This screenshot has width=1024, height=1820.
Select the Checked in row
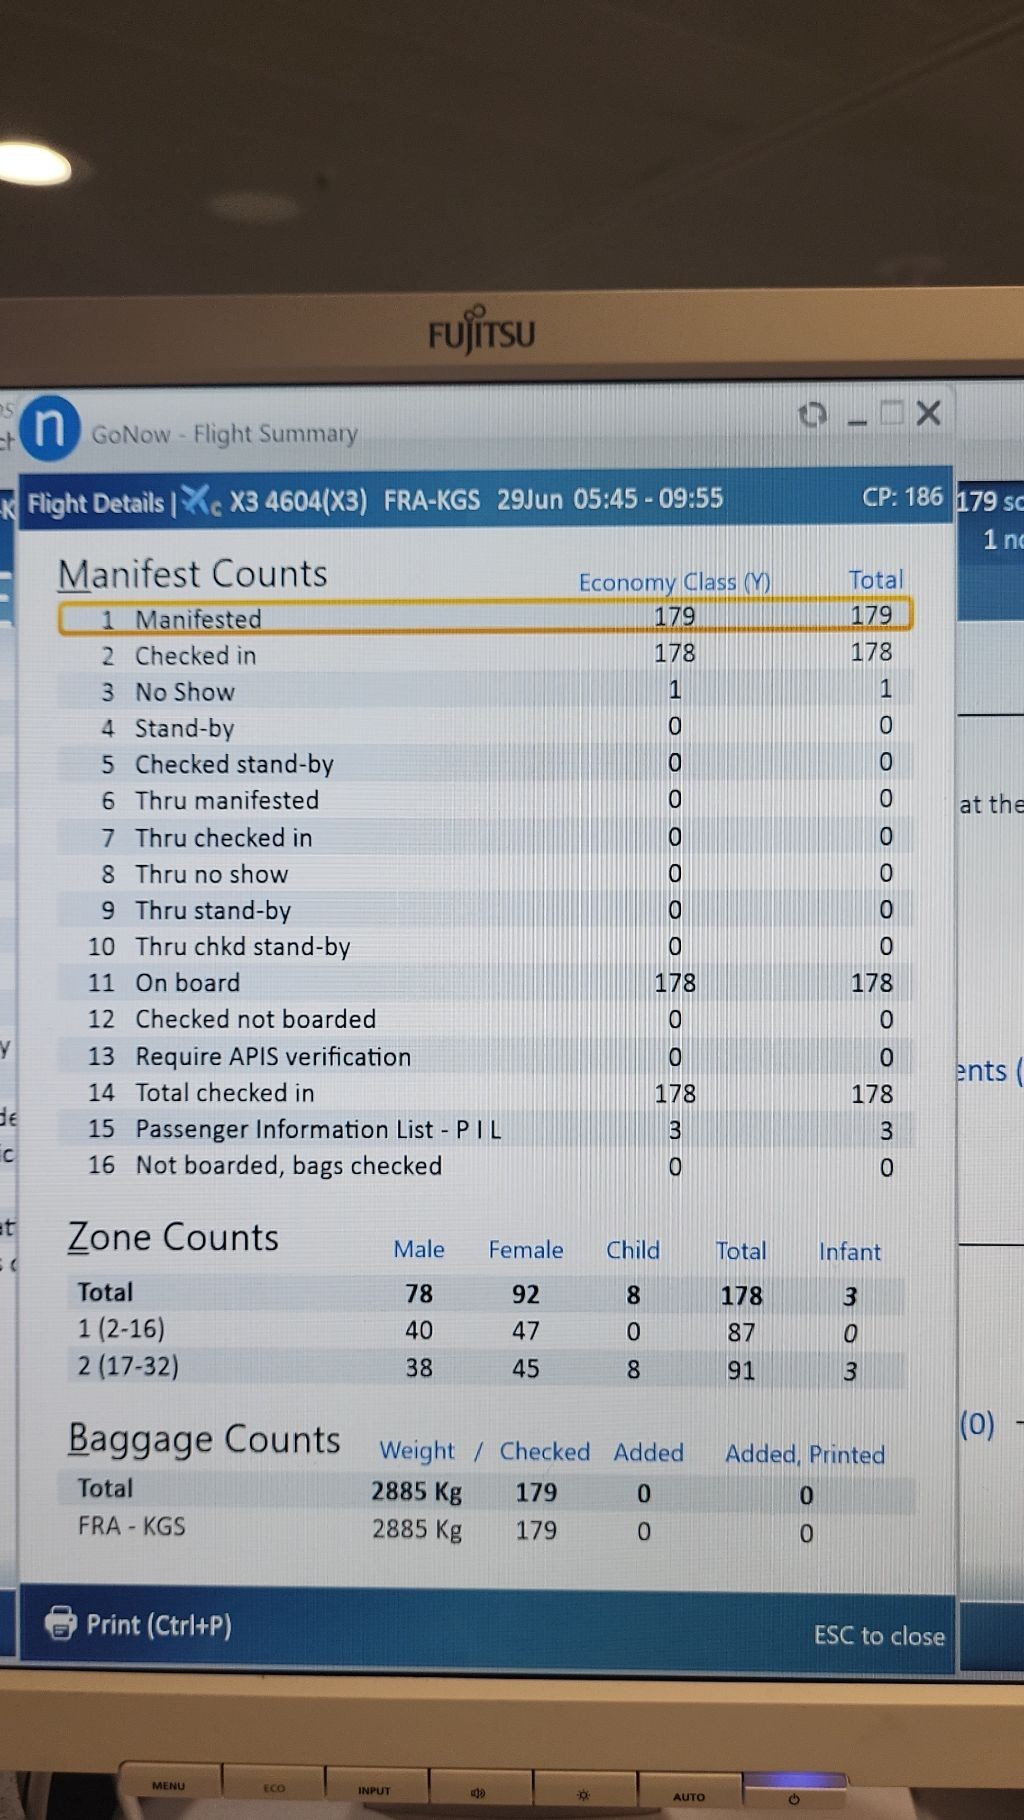click(x=485, y=655)
